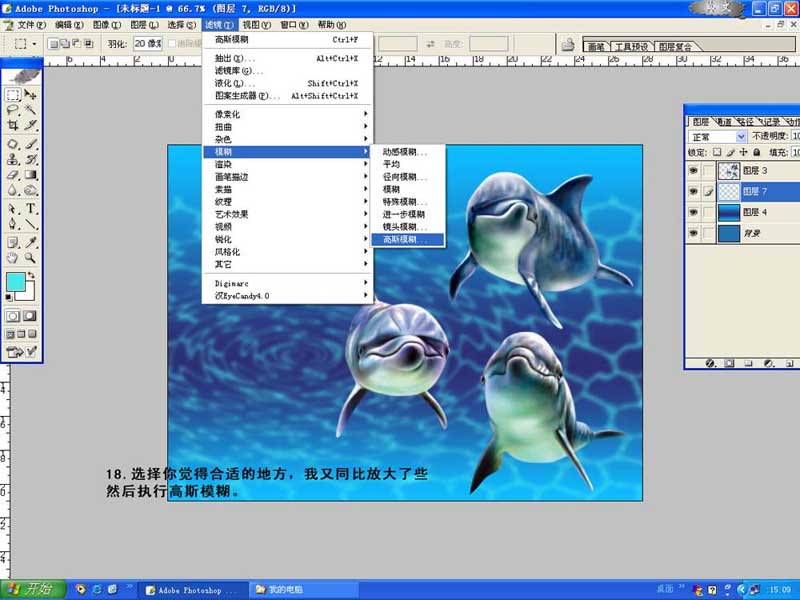The width and height of the screenshot is (800, 600).
Task: Expand the 艺术效果 submenu
Action: click(288, 214)
